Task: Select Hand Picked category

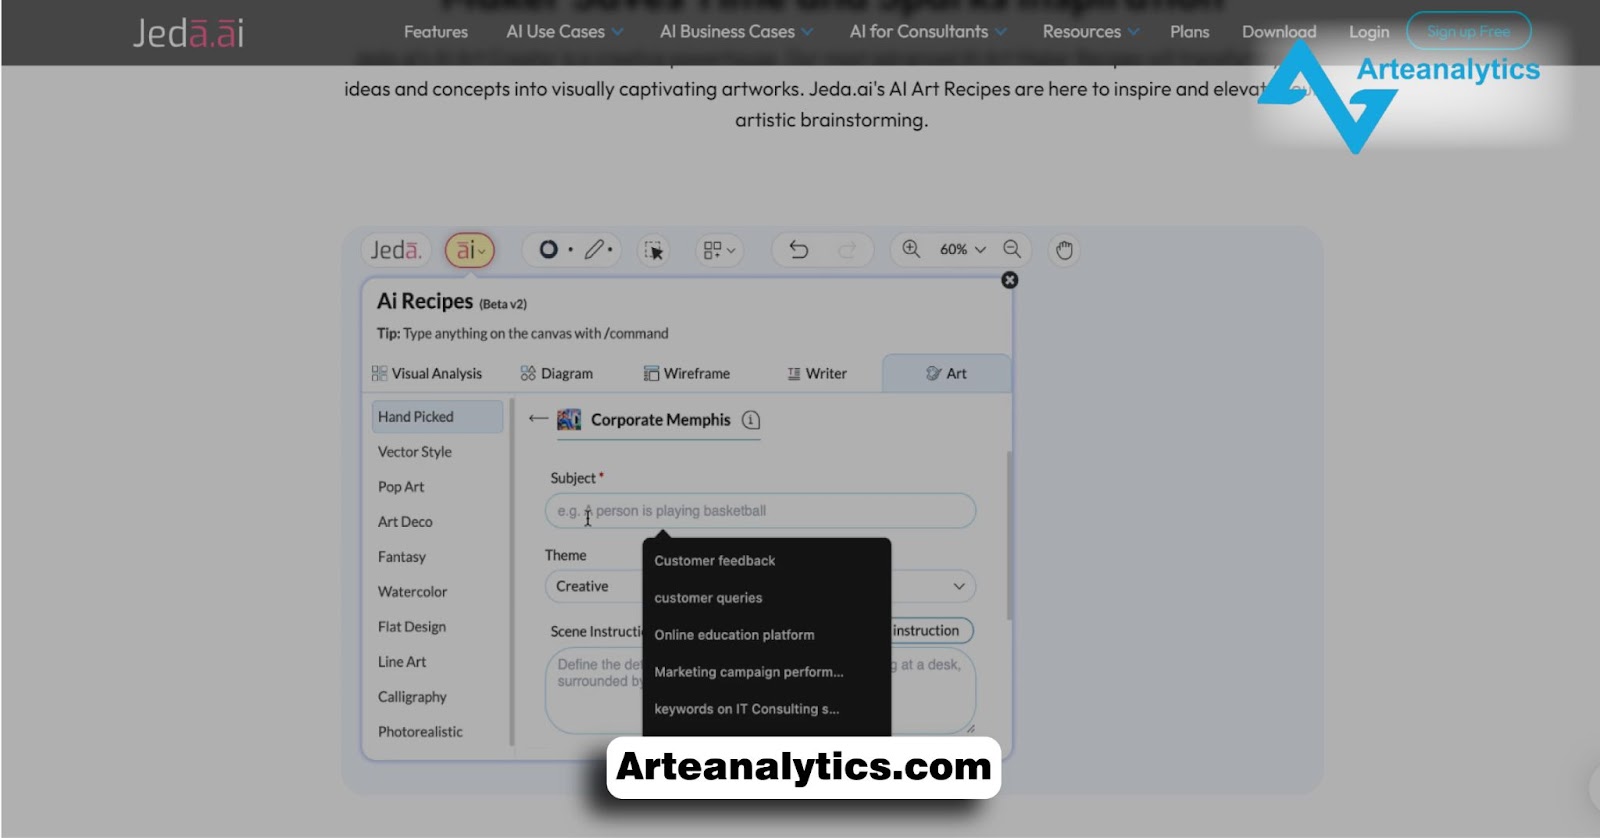Action: [437, 416]
